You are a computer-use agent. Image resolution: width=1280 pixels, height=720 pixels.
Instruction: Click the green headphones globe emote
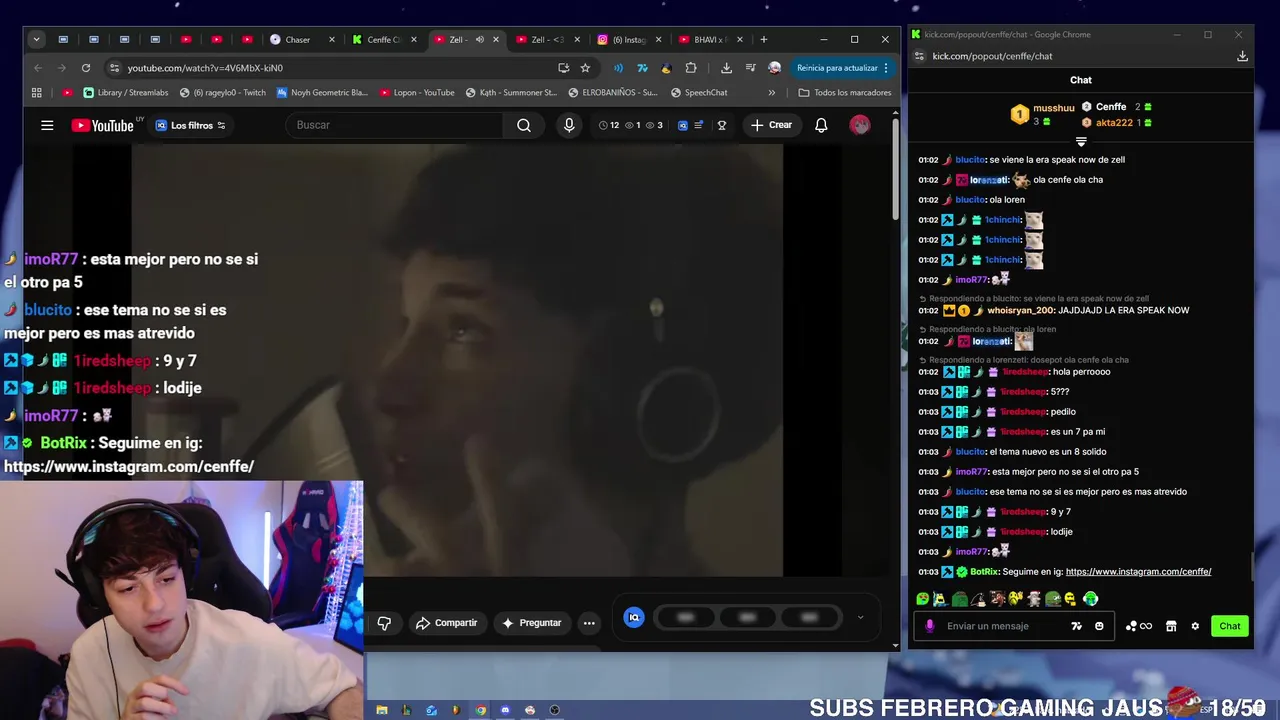point(1090,599)
